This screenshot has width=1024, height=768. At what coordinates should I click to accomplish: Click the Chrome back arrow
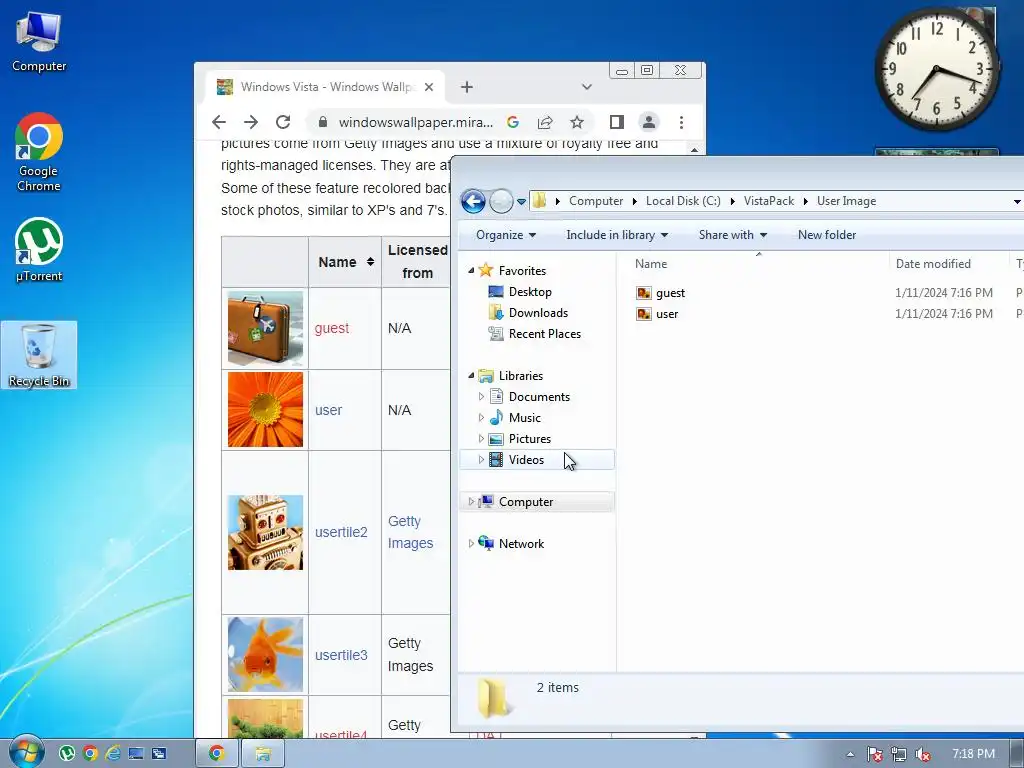[219, 122]
